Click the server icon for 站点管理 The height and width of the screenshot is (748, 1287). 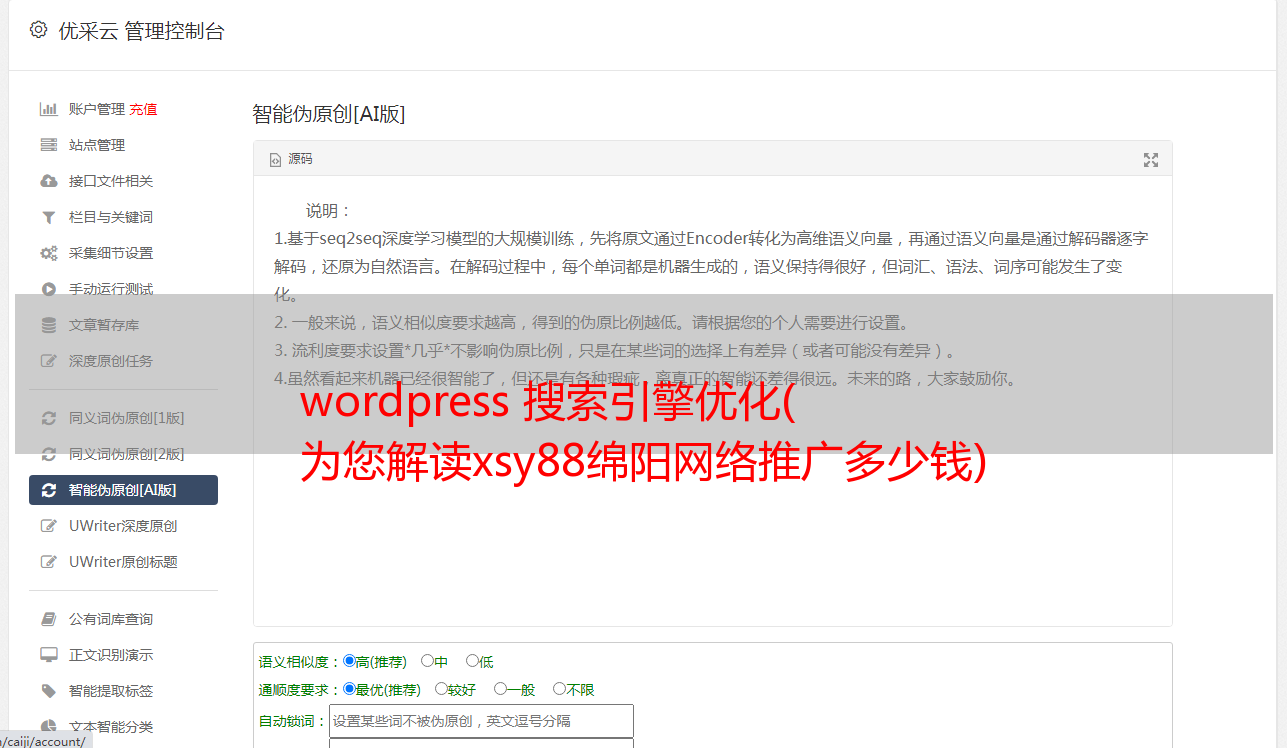[48, 145]
